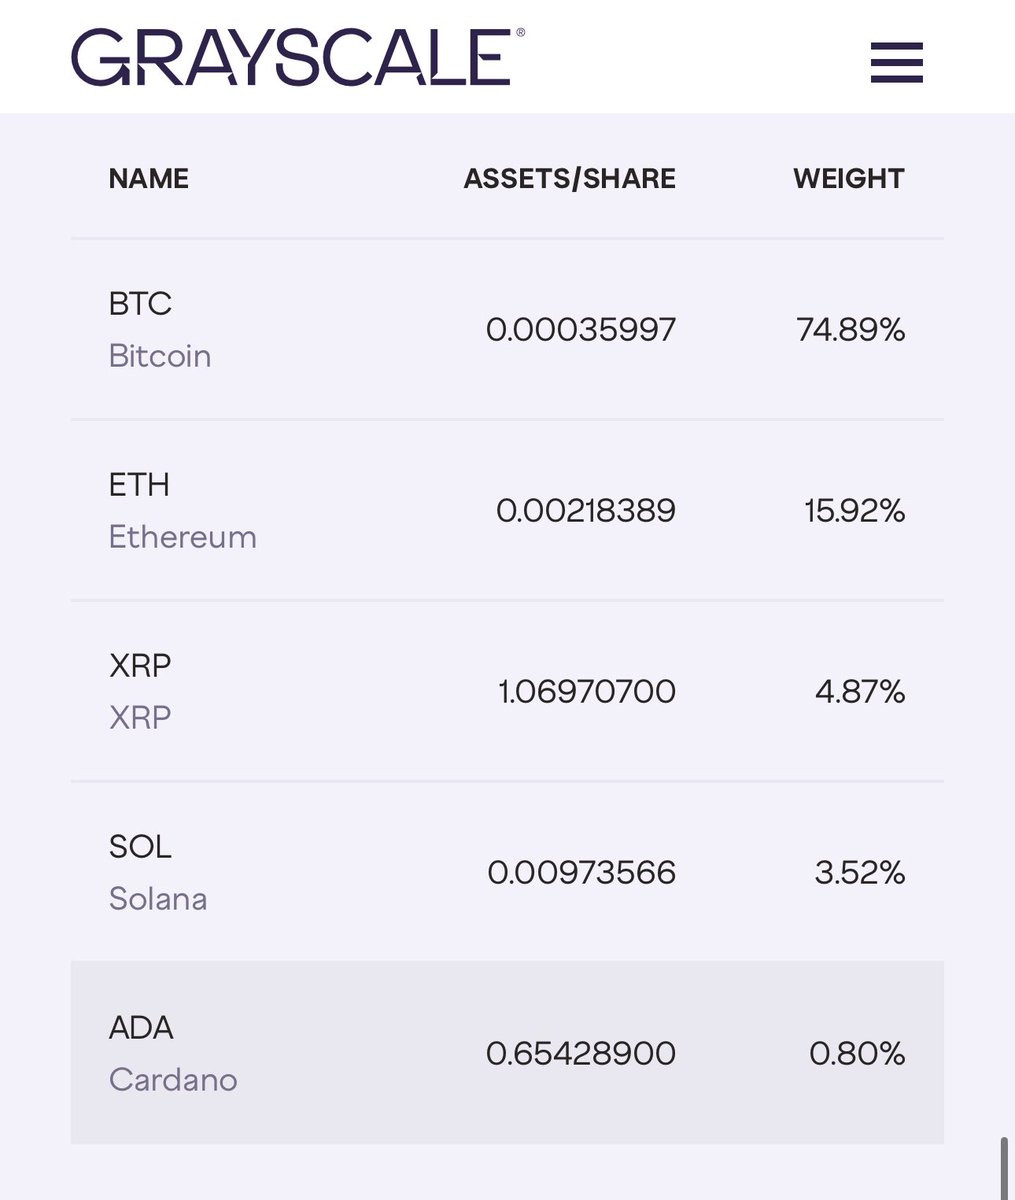Image resolution: width=1015 pixels, height=1200 pixels.
Task: Click Bitcoin's 74.89% weight value
Action: point(850,329)
